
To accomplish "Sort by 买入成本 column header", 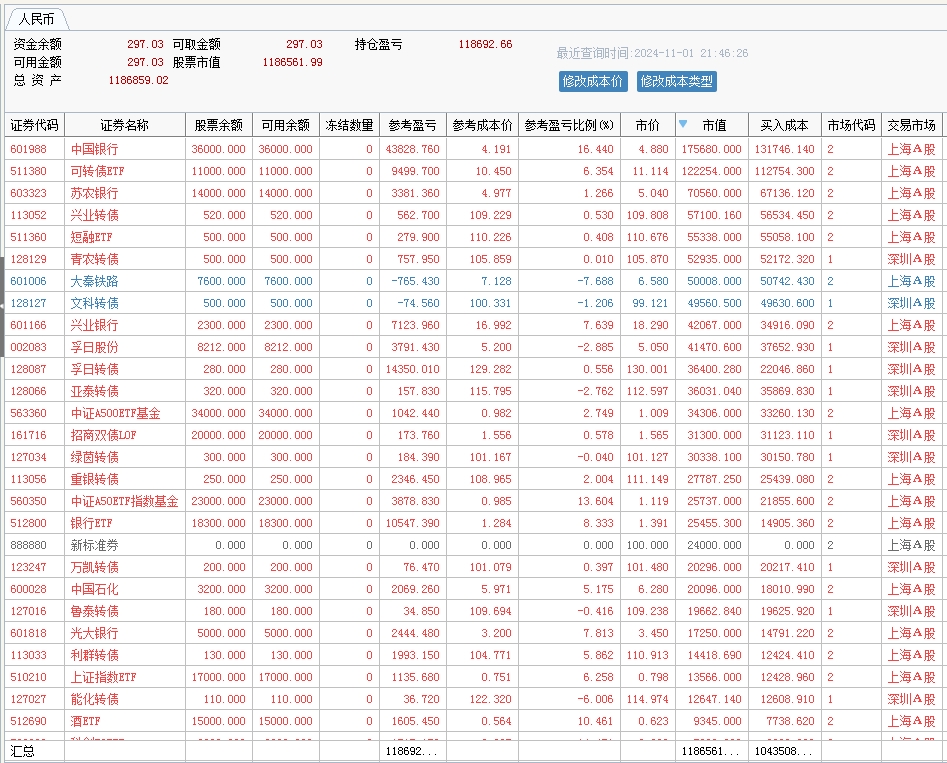I will (x=784, y=125).
